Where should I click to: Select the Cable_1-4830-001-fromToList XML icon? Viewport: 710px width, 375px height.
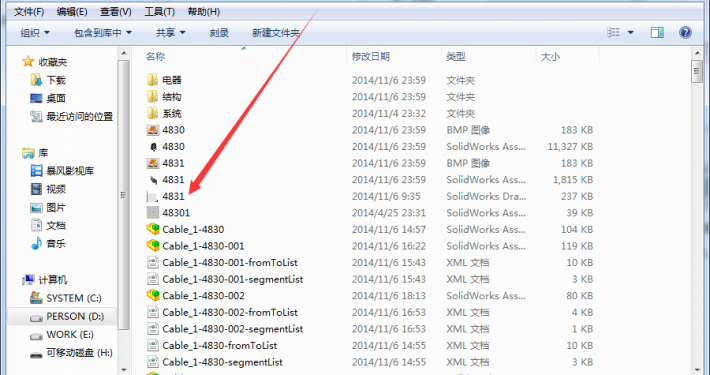(153, 263)
